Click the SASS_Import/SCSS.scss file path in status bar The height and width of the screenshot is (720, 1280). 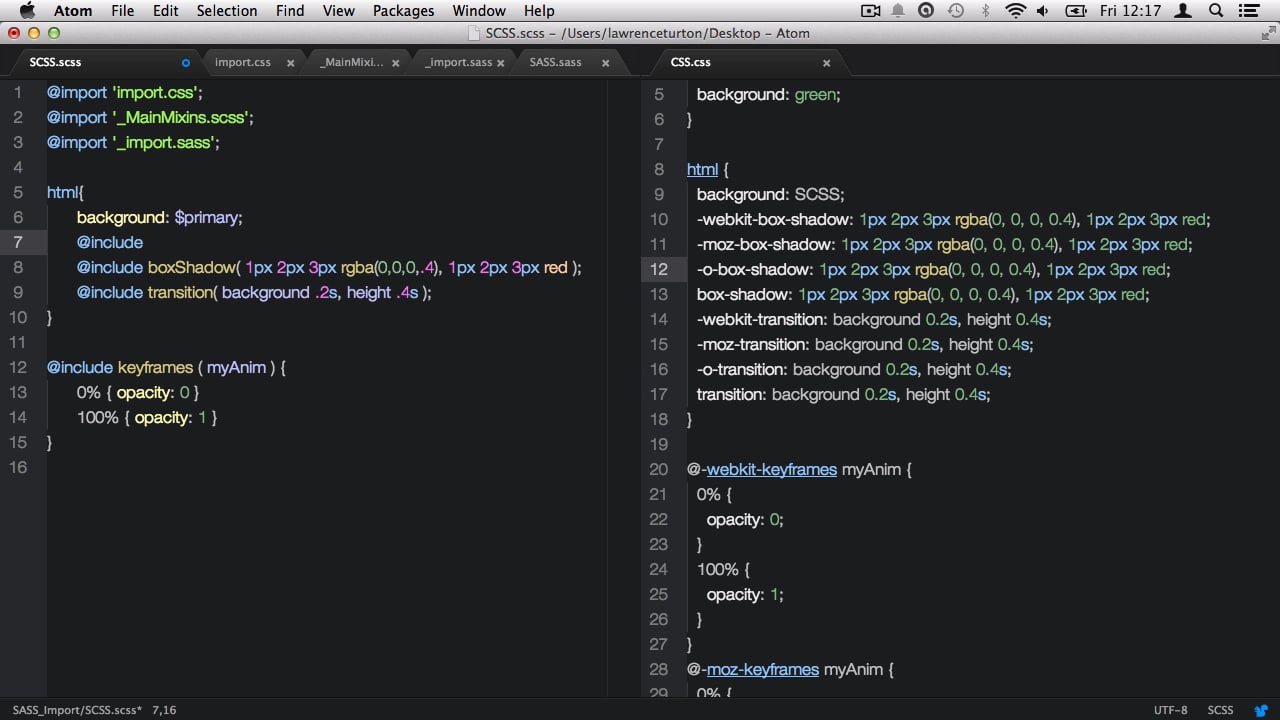tap(77, 710)
